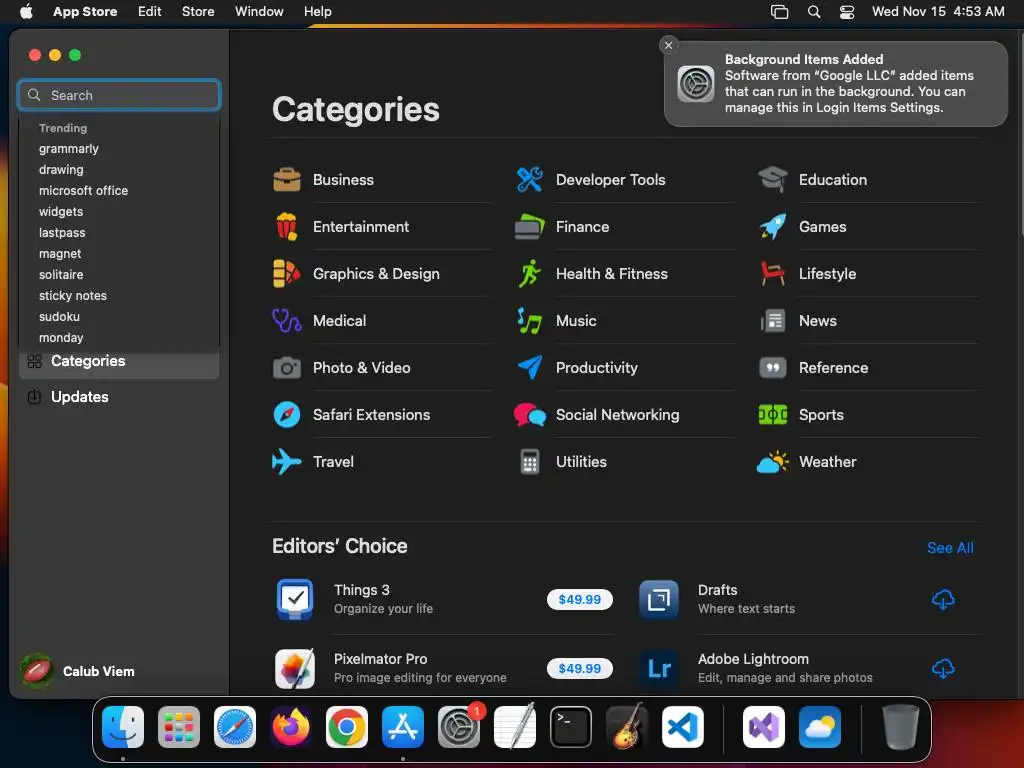This screenshot has height=768, width=1024.
Task: Select trending search 'monday'
Action: click(61, 338)
